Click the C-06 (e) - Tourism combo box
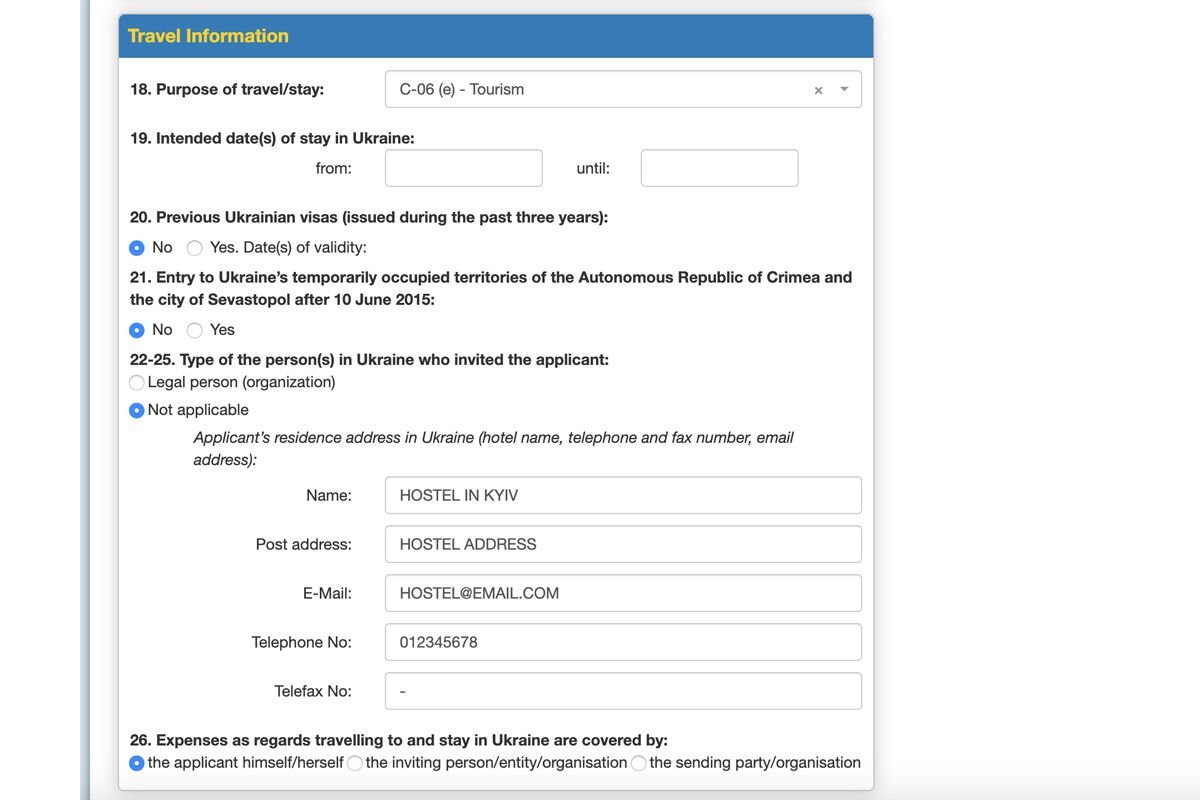Viewport: 1200px width, 800px height. tap(623, 89)
